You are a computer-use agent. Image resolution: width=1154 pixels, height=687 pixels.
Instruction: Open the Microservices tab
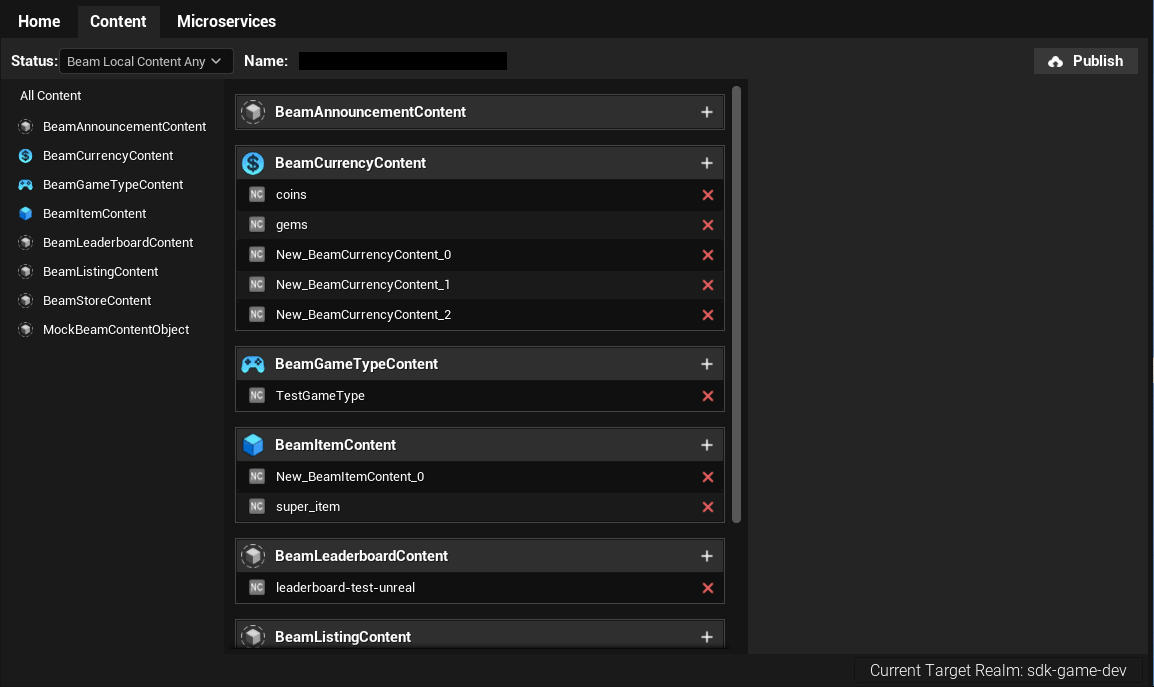pyautogui.click(x=226, y=21)
